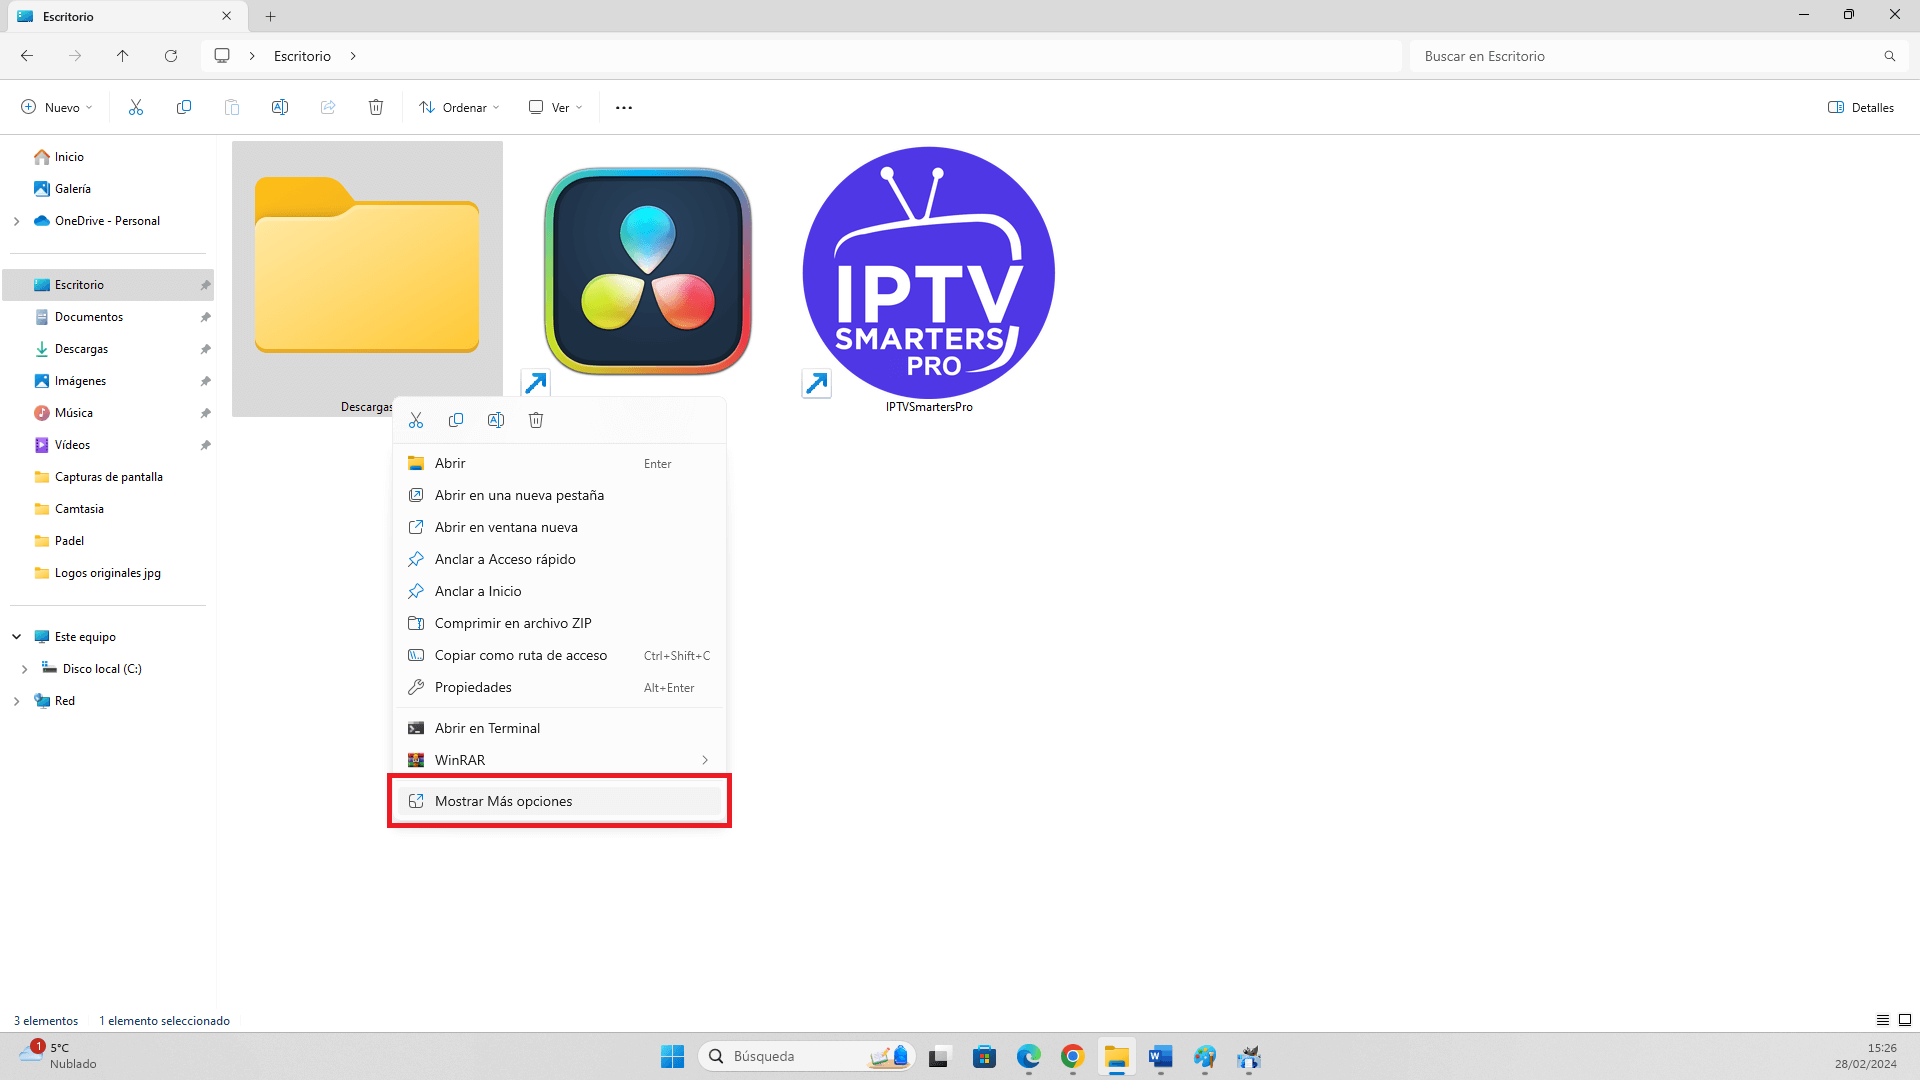Open Capturas de pantalla folder link
Viewport: 1920px width, 1080px height.
tap(109, 477)
